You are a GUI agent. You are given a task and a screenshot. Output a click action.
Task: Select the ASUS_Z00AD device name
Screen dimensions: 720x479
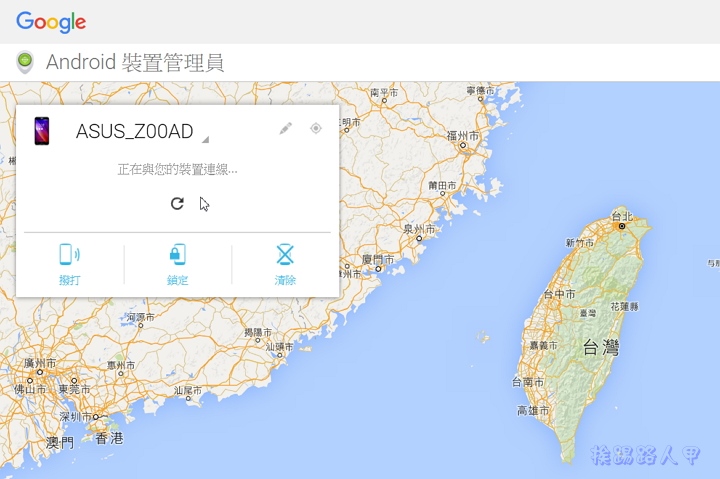point(134,132)
